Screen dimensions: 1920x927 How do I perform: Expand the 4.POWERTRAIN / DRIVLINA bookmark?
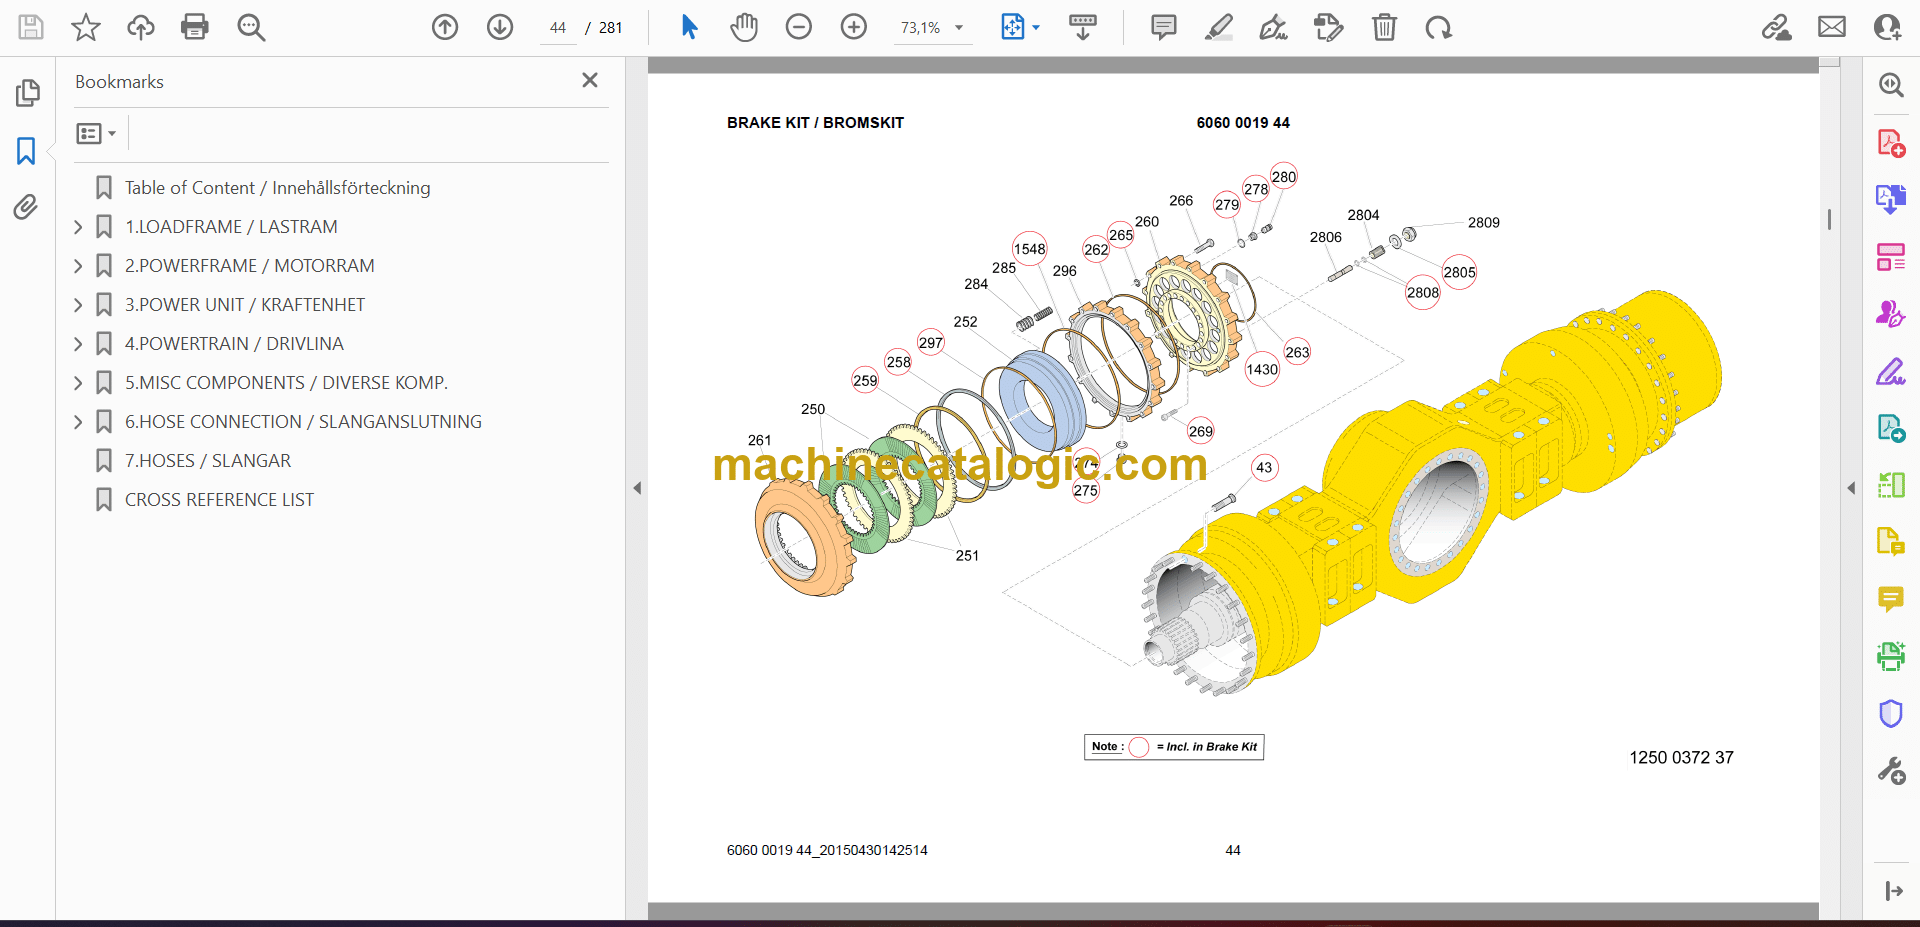point(78,344)
